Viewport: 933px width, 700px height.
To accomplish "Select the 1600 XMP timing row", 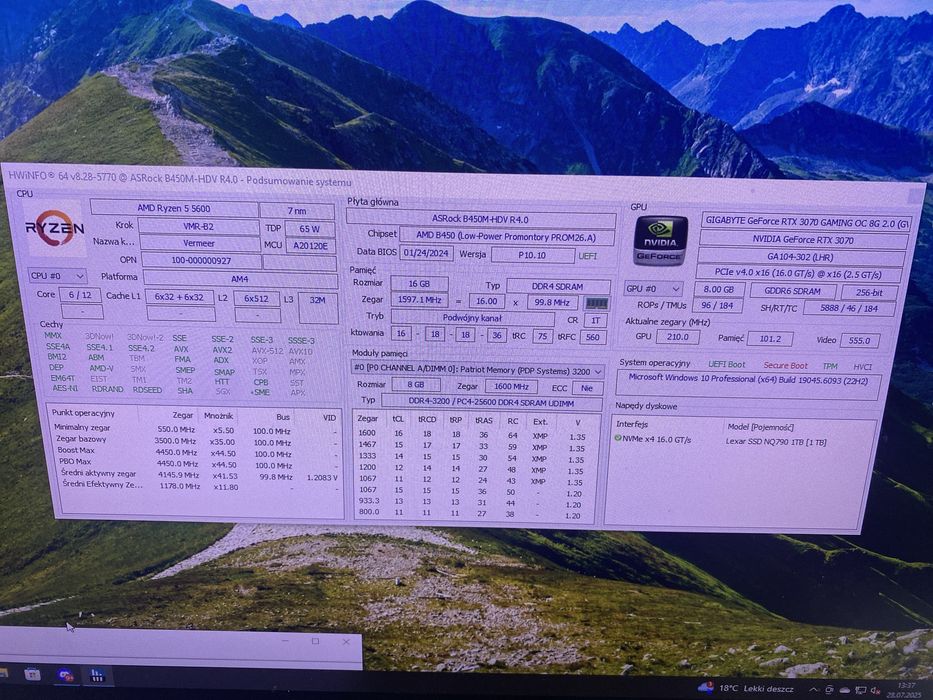I will tap(471, 435).
